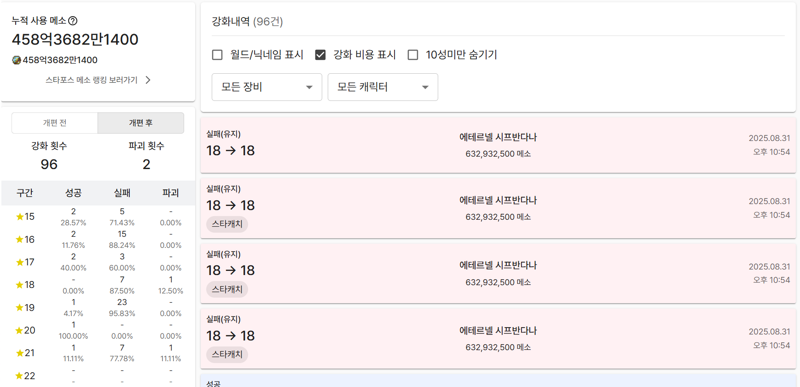Click the star icon for row 22

click(20, 376)
